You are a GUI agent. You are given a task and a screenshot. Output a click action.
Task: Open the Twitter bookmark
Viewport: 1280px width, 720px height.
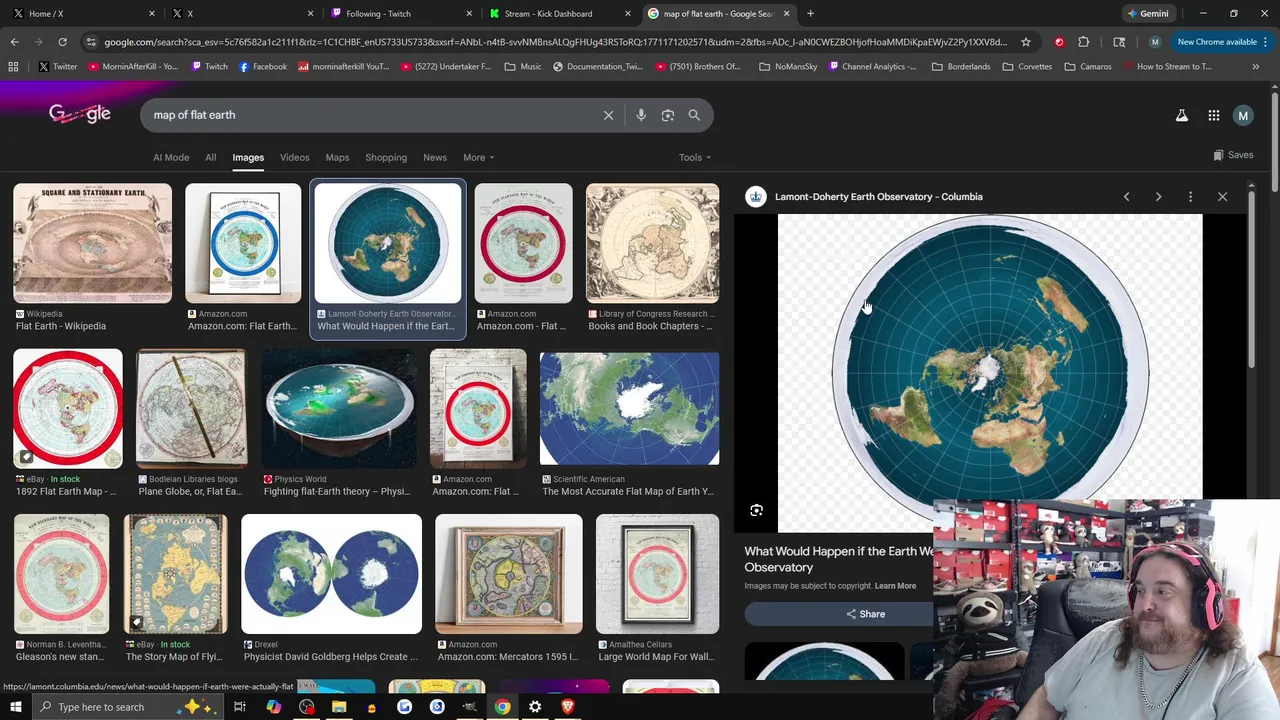click(x=58, y=66)
